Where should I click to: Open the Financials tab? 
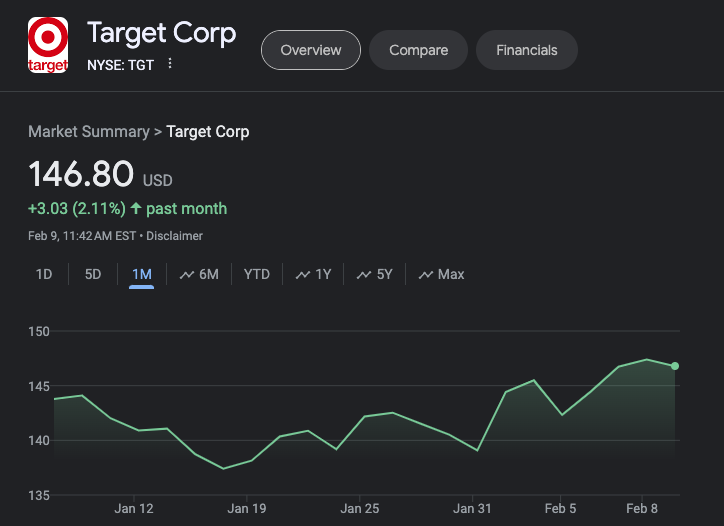pyautogui.click(x=526, y=50)
